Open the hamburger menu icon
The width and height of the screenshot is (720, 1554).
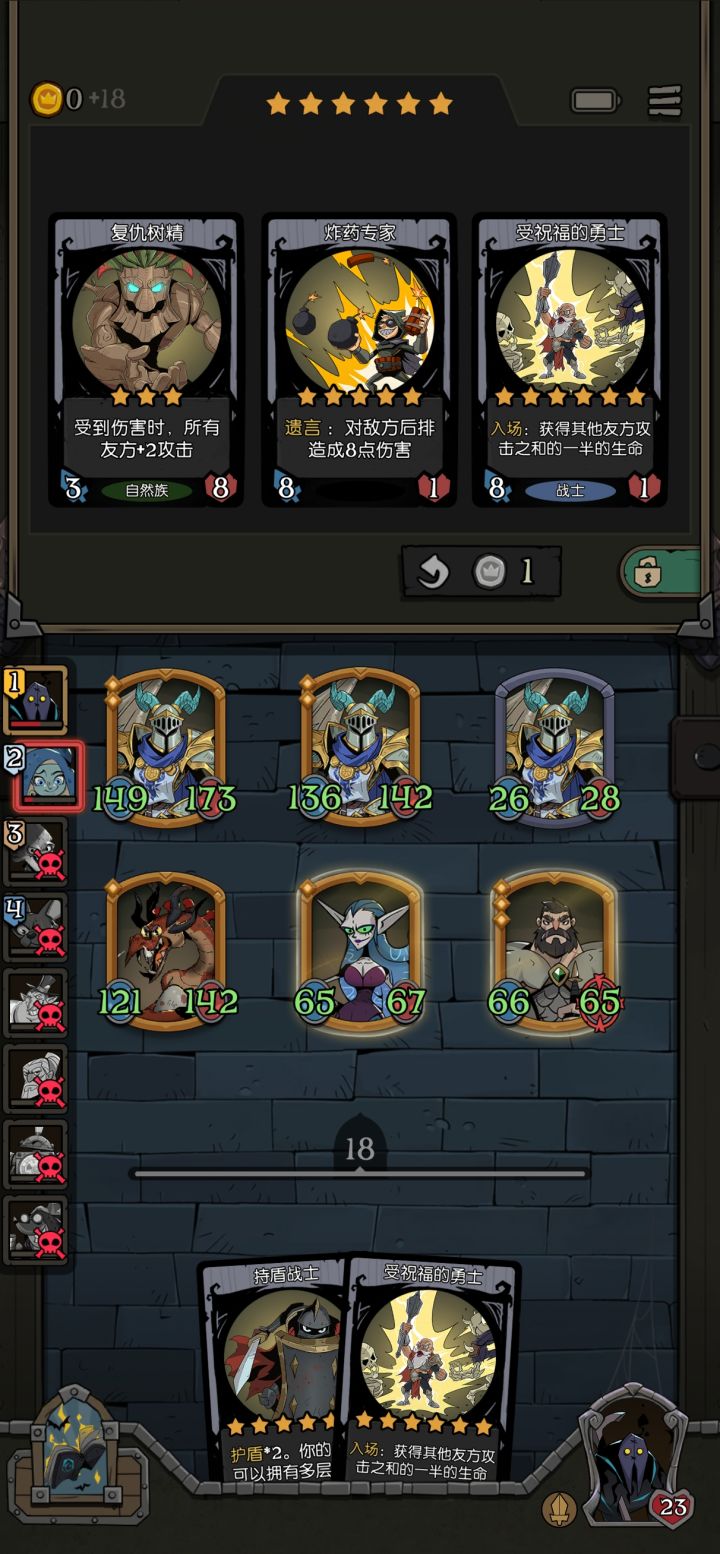[x=665, y=100]
